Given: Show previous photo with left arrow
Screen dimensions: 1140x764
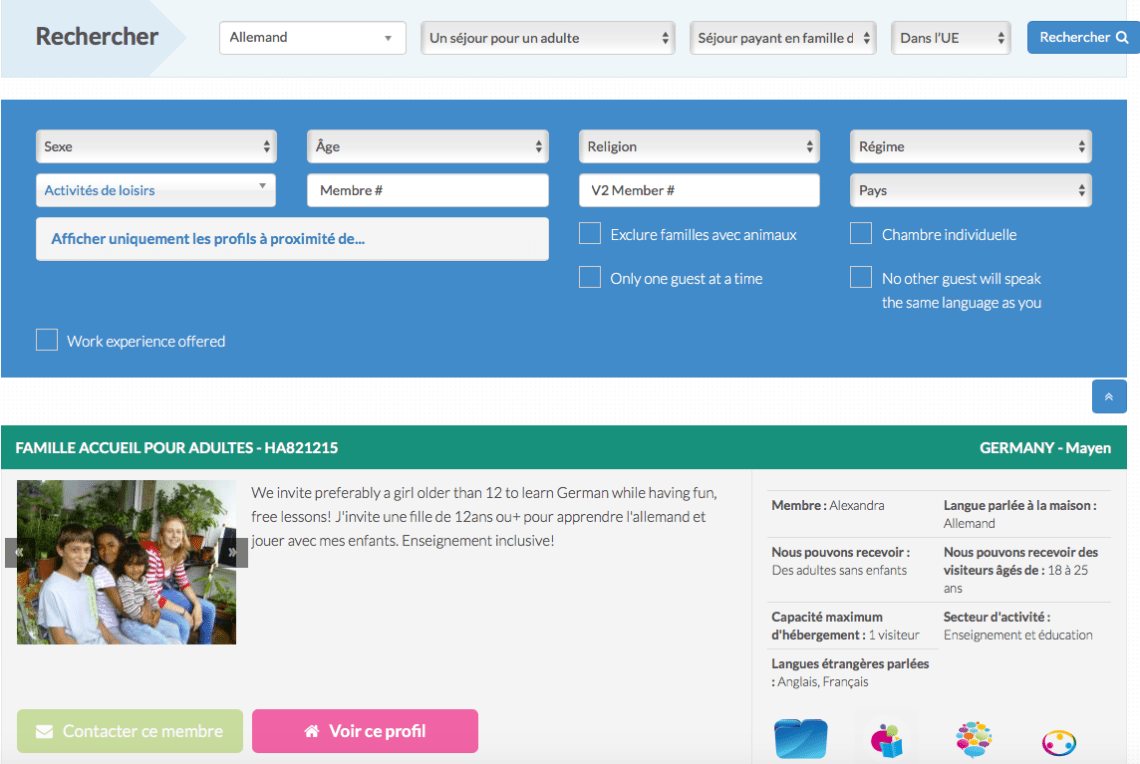Looking at the screenshot, I should point(17,551).
